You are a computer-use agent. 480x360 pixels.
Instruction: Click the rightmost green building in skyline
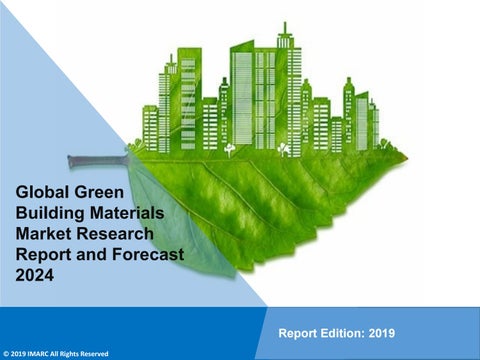[374, 124]
